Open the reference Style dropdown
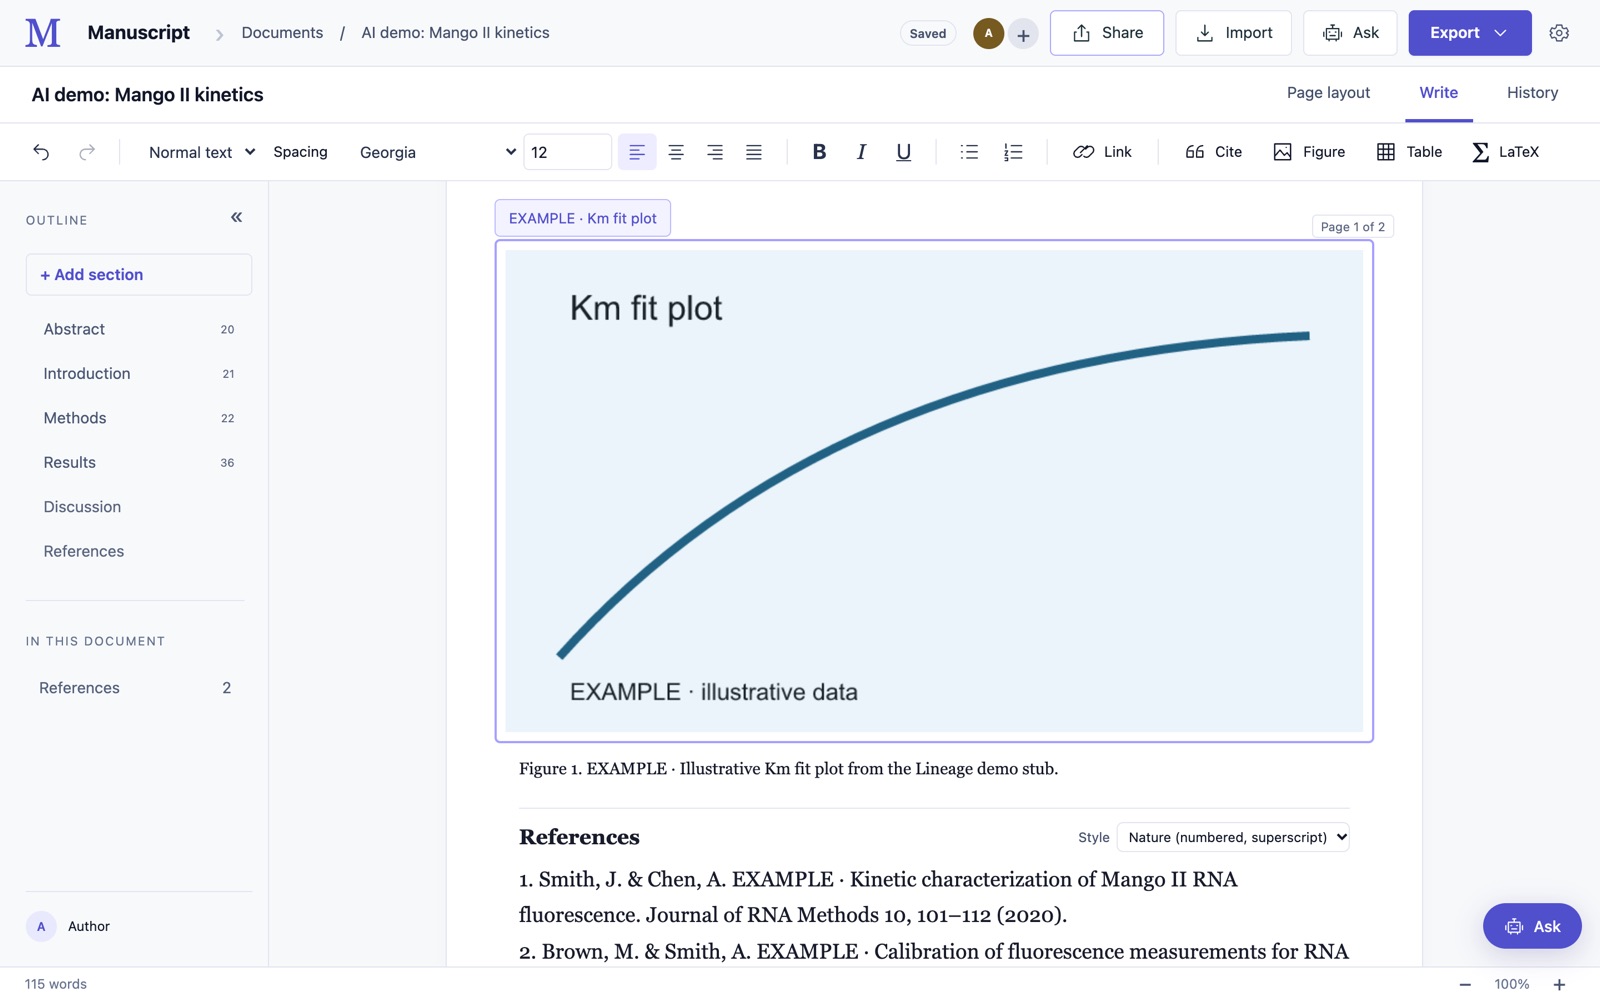The width and height of the screenshot is (1600, 1000). pyautogui.click(x=1233, y=837)
